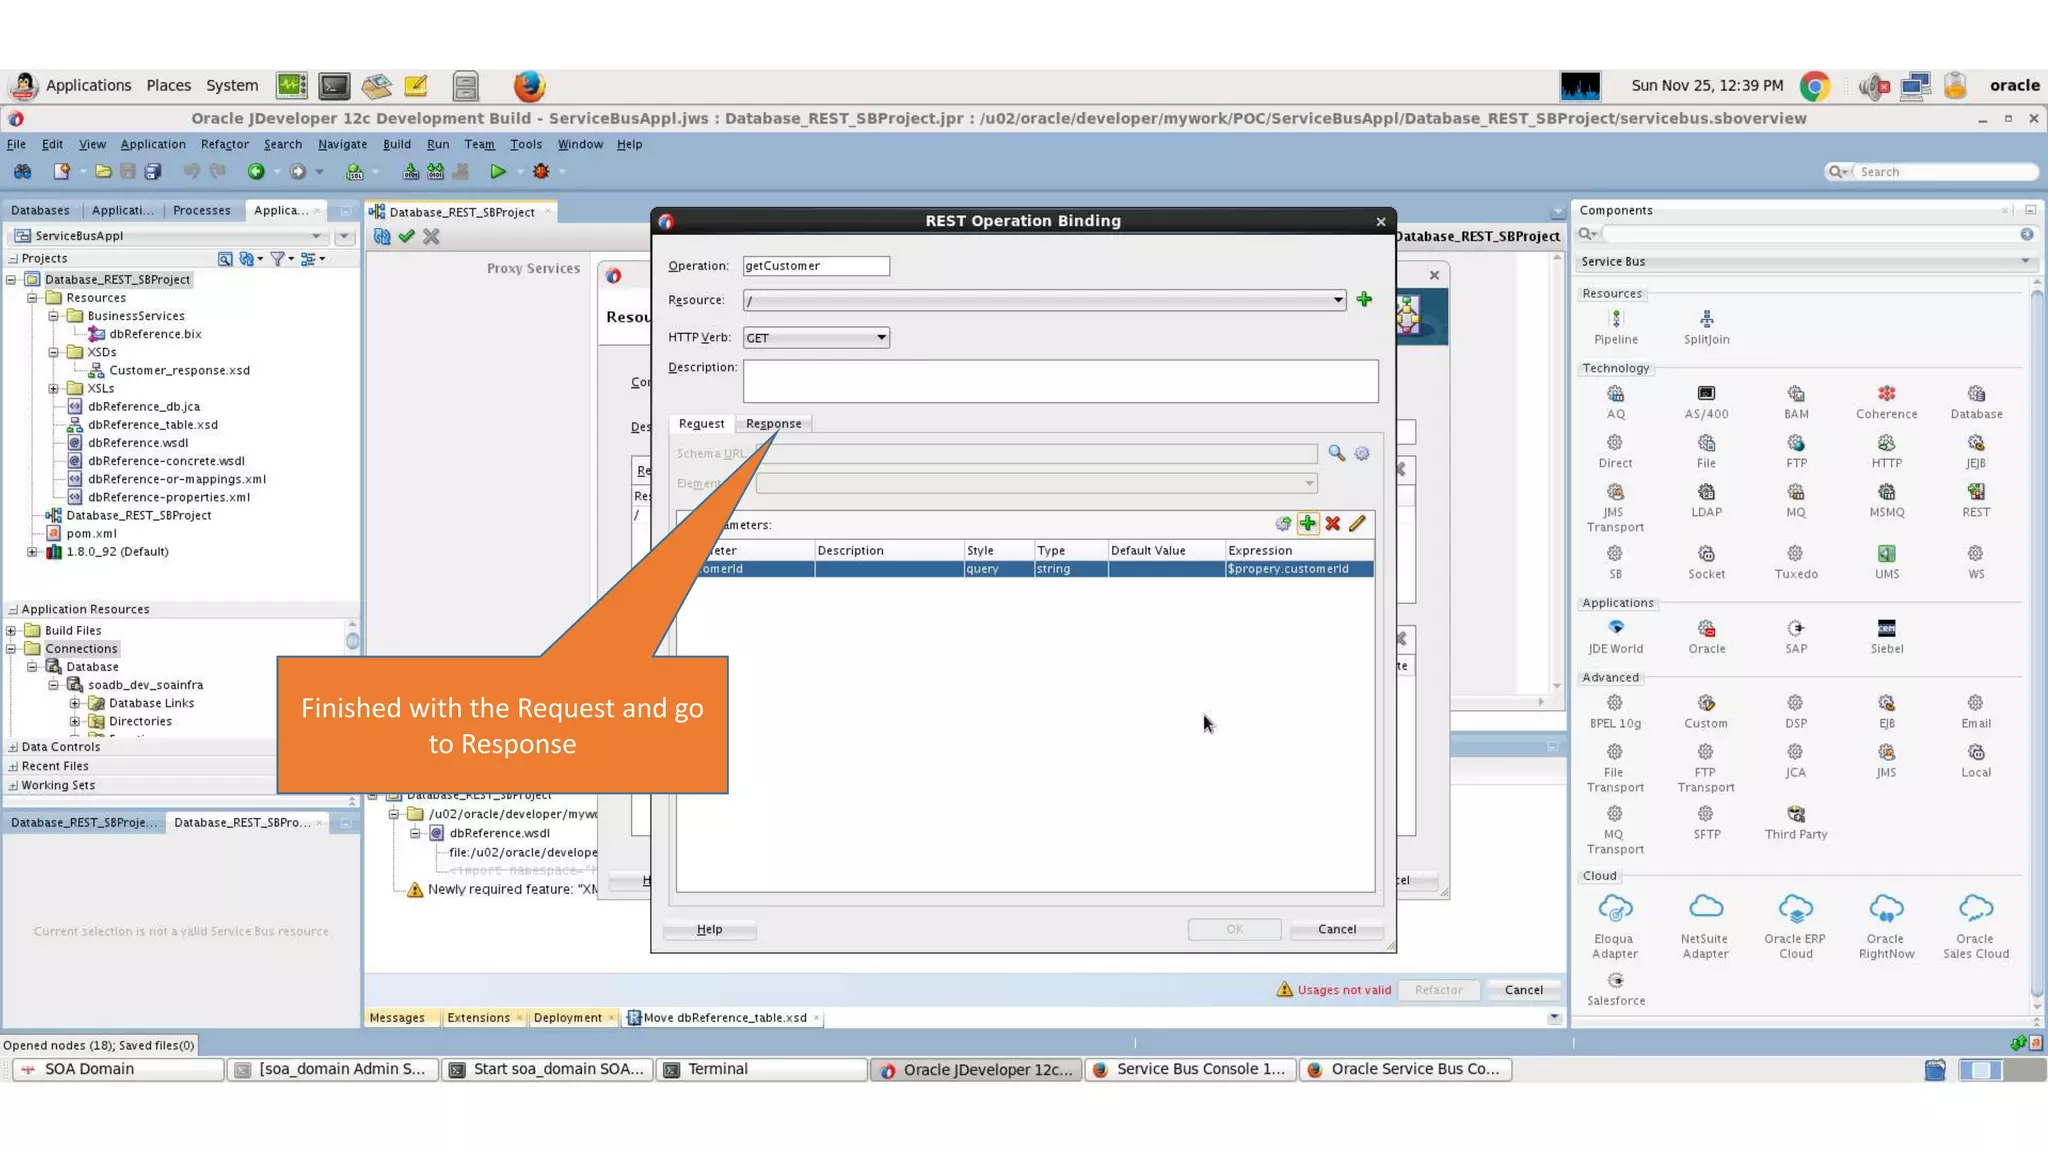Browse schema URL with magnifier icon

click(x=1336, y=453)
